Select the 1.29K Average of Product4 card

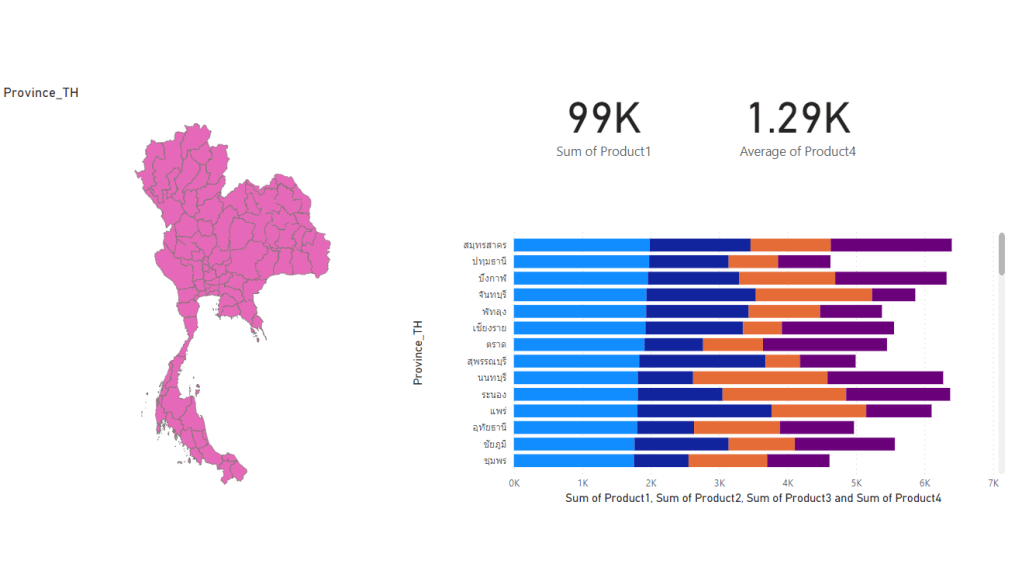(798, 129)
